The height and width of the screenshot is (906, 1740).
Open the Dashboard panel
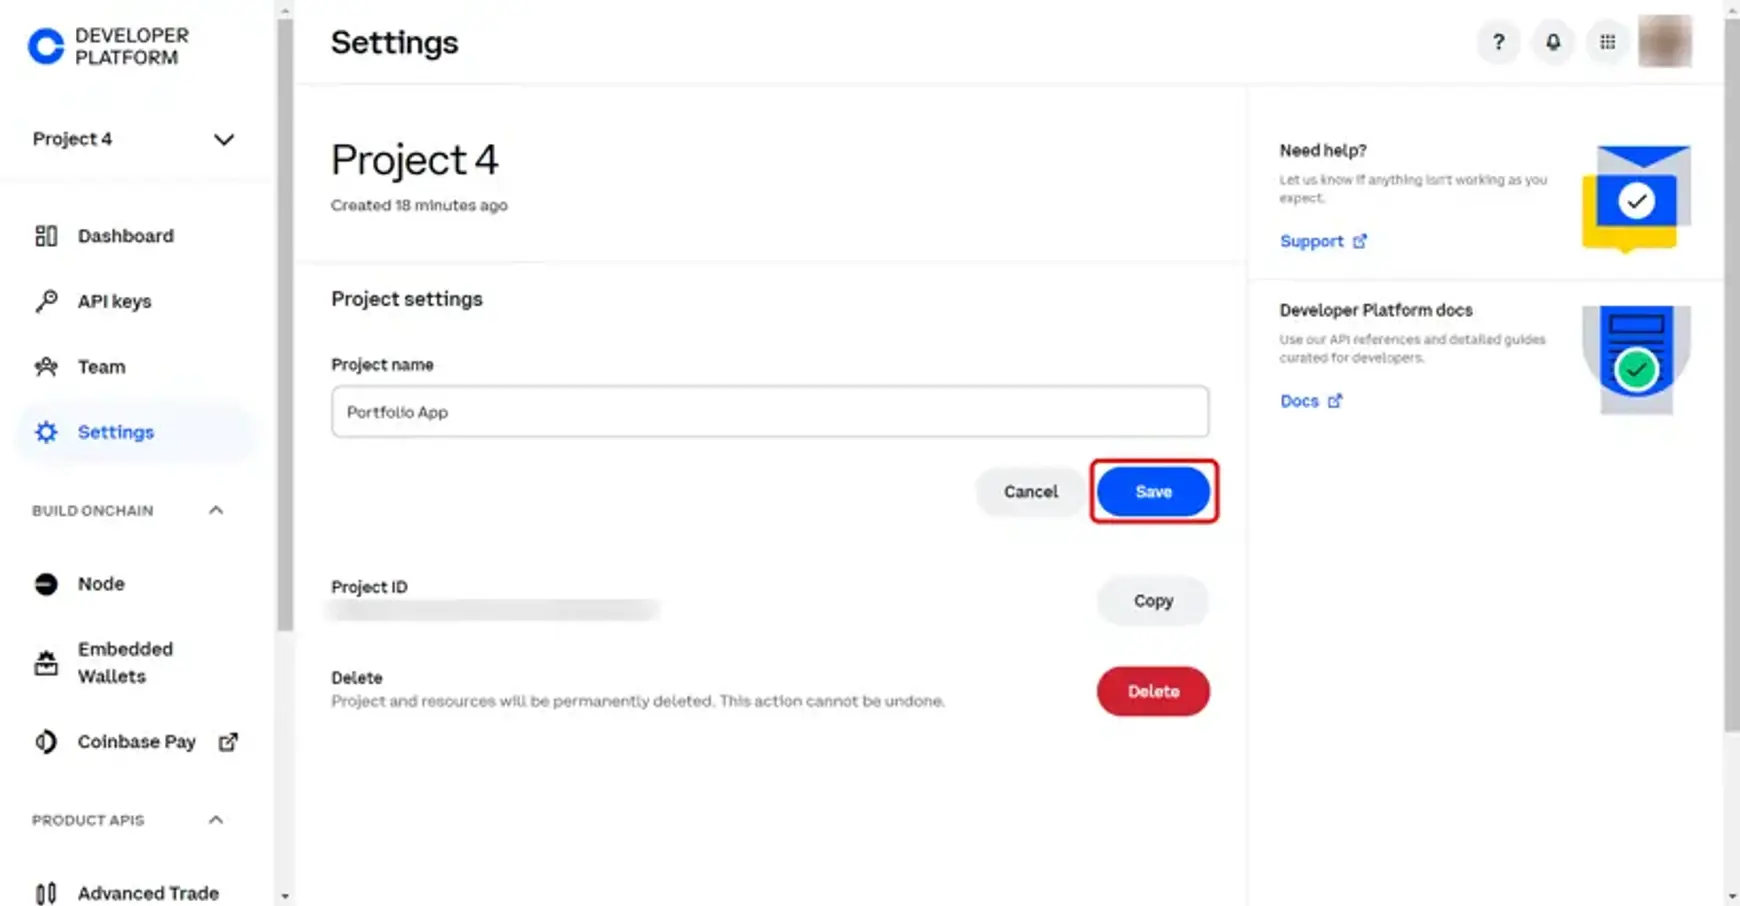126,235
